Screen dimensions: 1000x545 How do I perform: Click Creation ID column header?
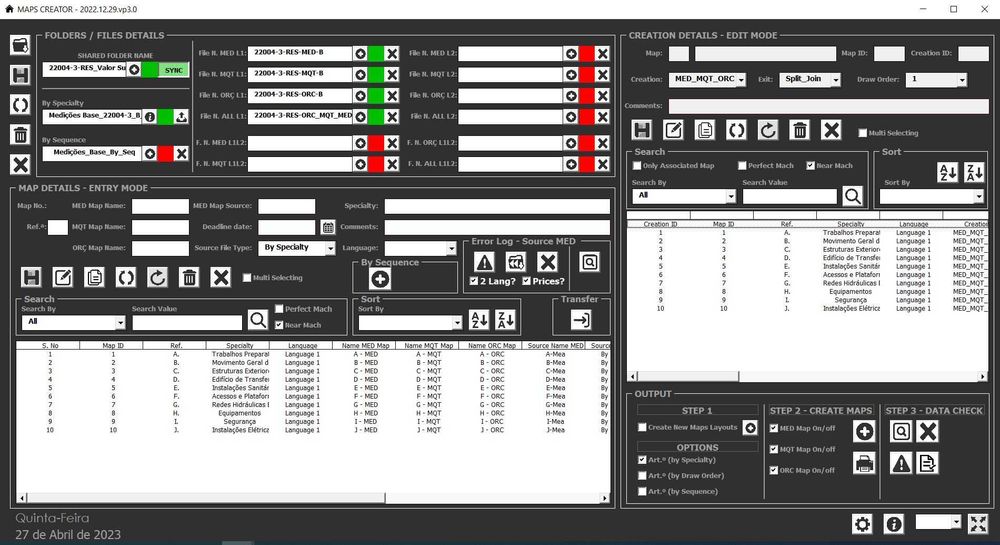(660, 224)
